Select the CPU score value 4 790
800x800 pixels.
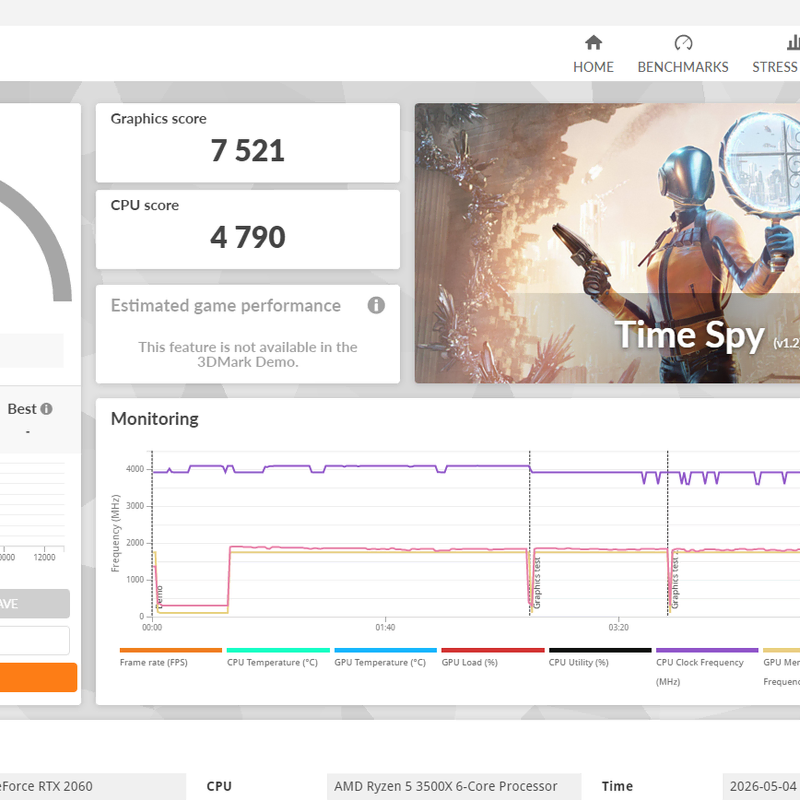[247, 237]
